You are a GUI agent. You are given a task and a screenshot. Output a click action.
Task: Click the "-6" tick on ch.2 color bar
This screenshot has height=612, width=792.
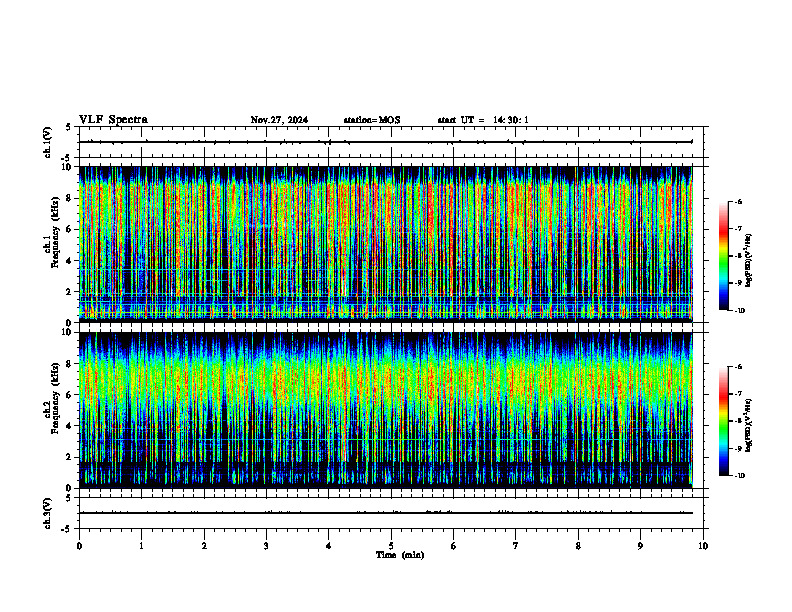[738, 367]
